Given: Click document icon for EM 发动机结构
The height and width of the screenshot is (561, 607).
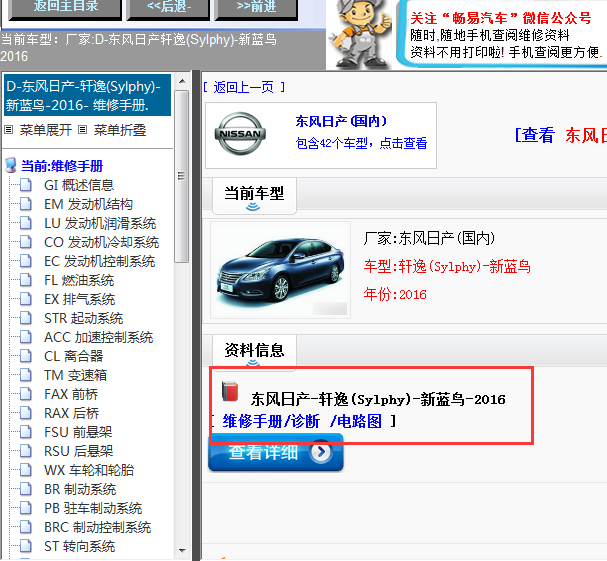Looking at the screenshot, I should click(x=26, y=204).
